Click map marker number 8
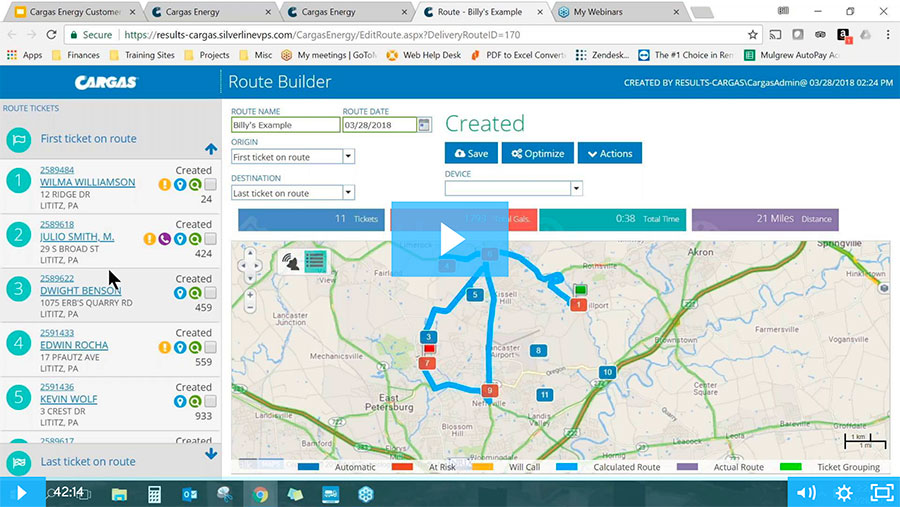The width and height of the screenshot is (900, 507). [x=538, y=350]
